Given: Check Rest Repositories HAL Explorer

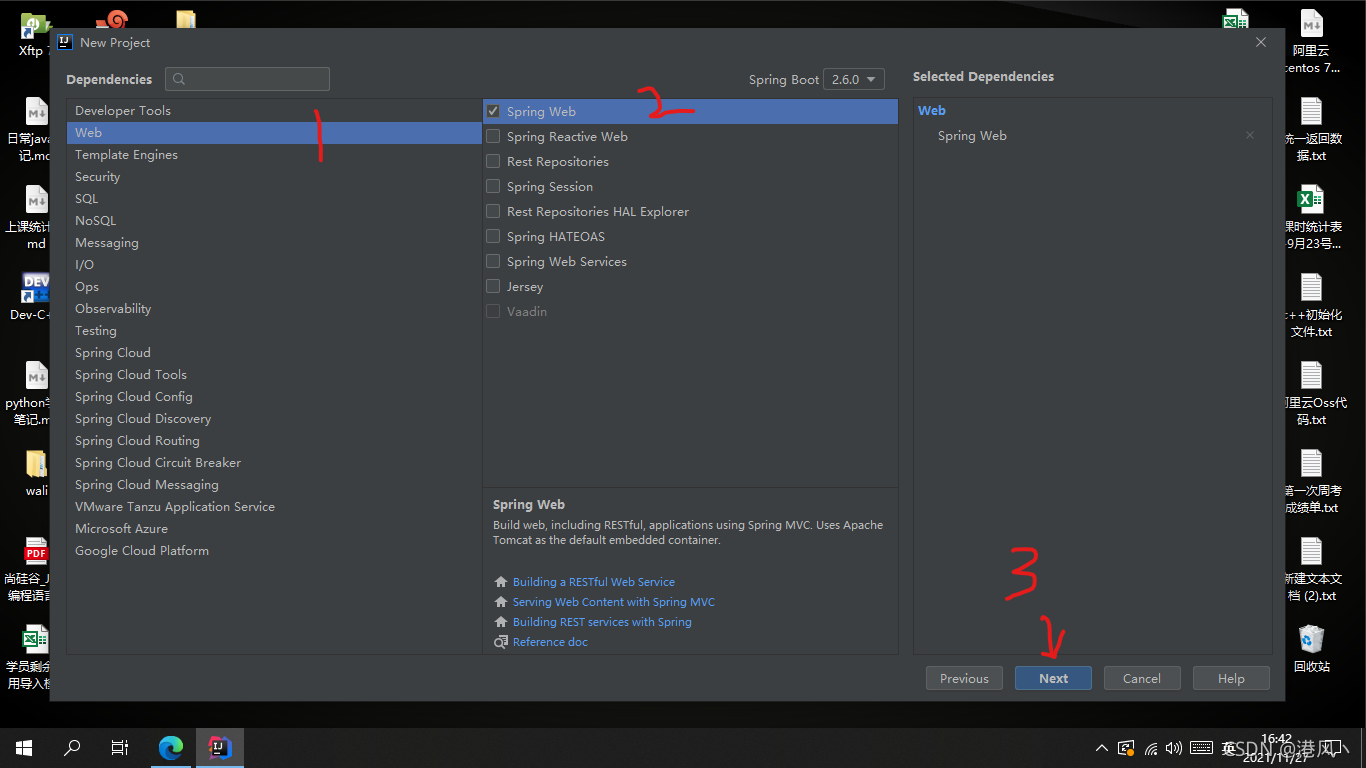Looking at the screenshot, I should 493,211.
